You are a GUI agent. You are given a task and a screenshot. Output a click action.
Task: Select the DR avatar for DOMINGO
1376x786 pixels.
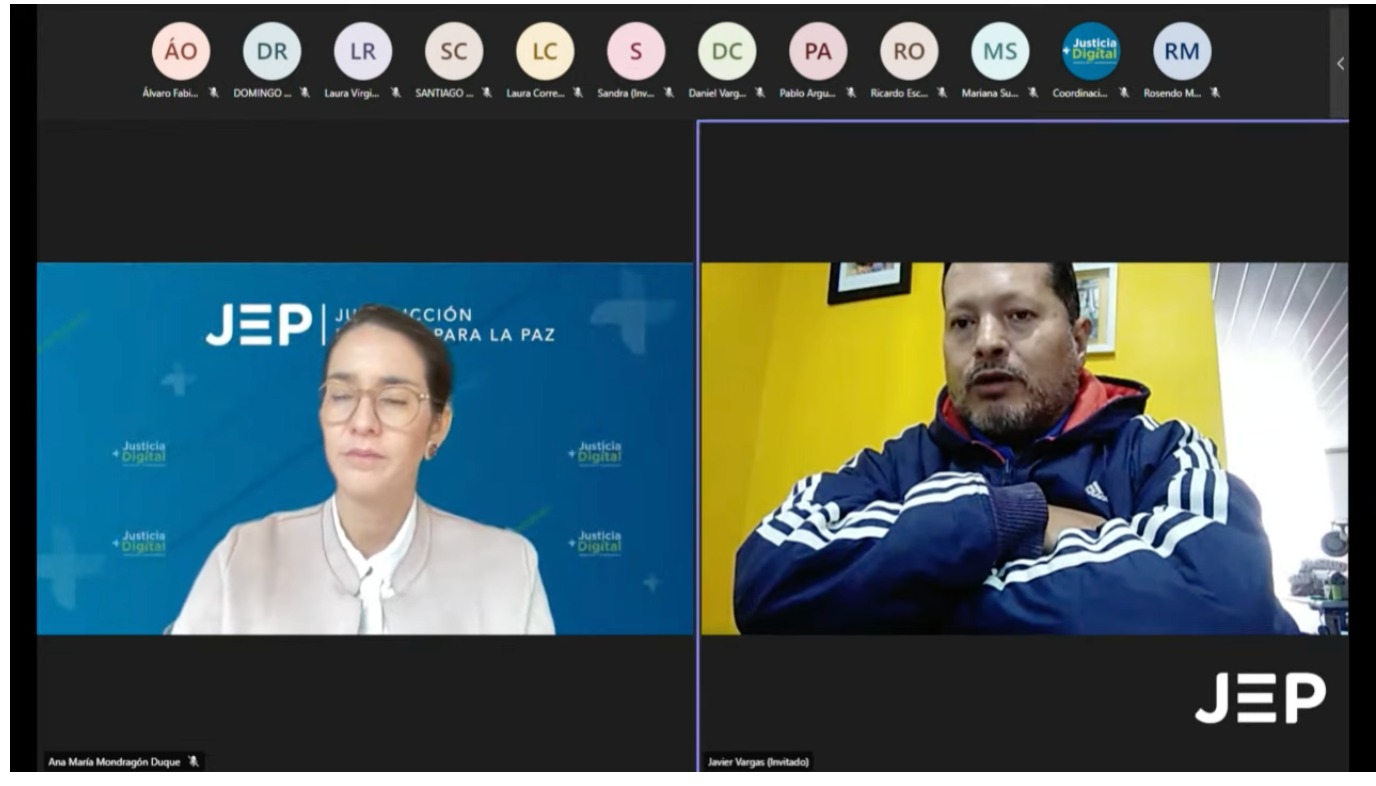click(x=272, y=51)
